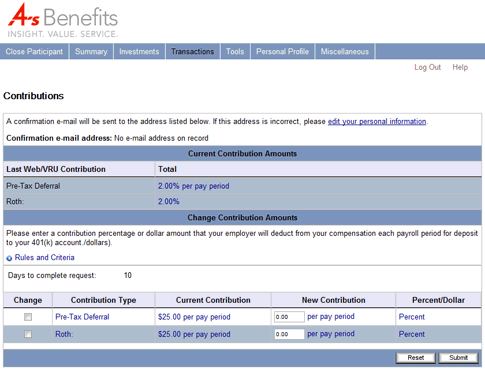
Task: Click the Roth contribution type text
Action: click(64, 334)
